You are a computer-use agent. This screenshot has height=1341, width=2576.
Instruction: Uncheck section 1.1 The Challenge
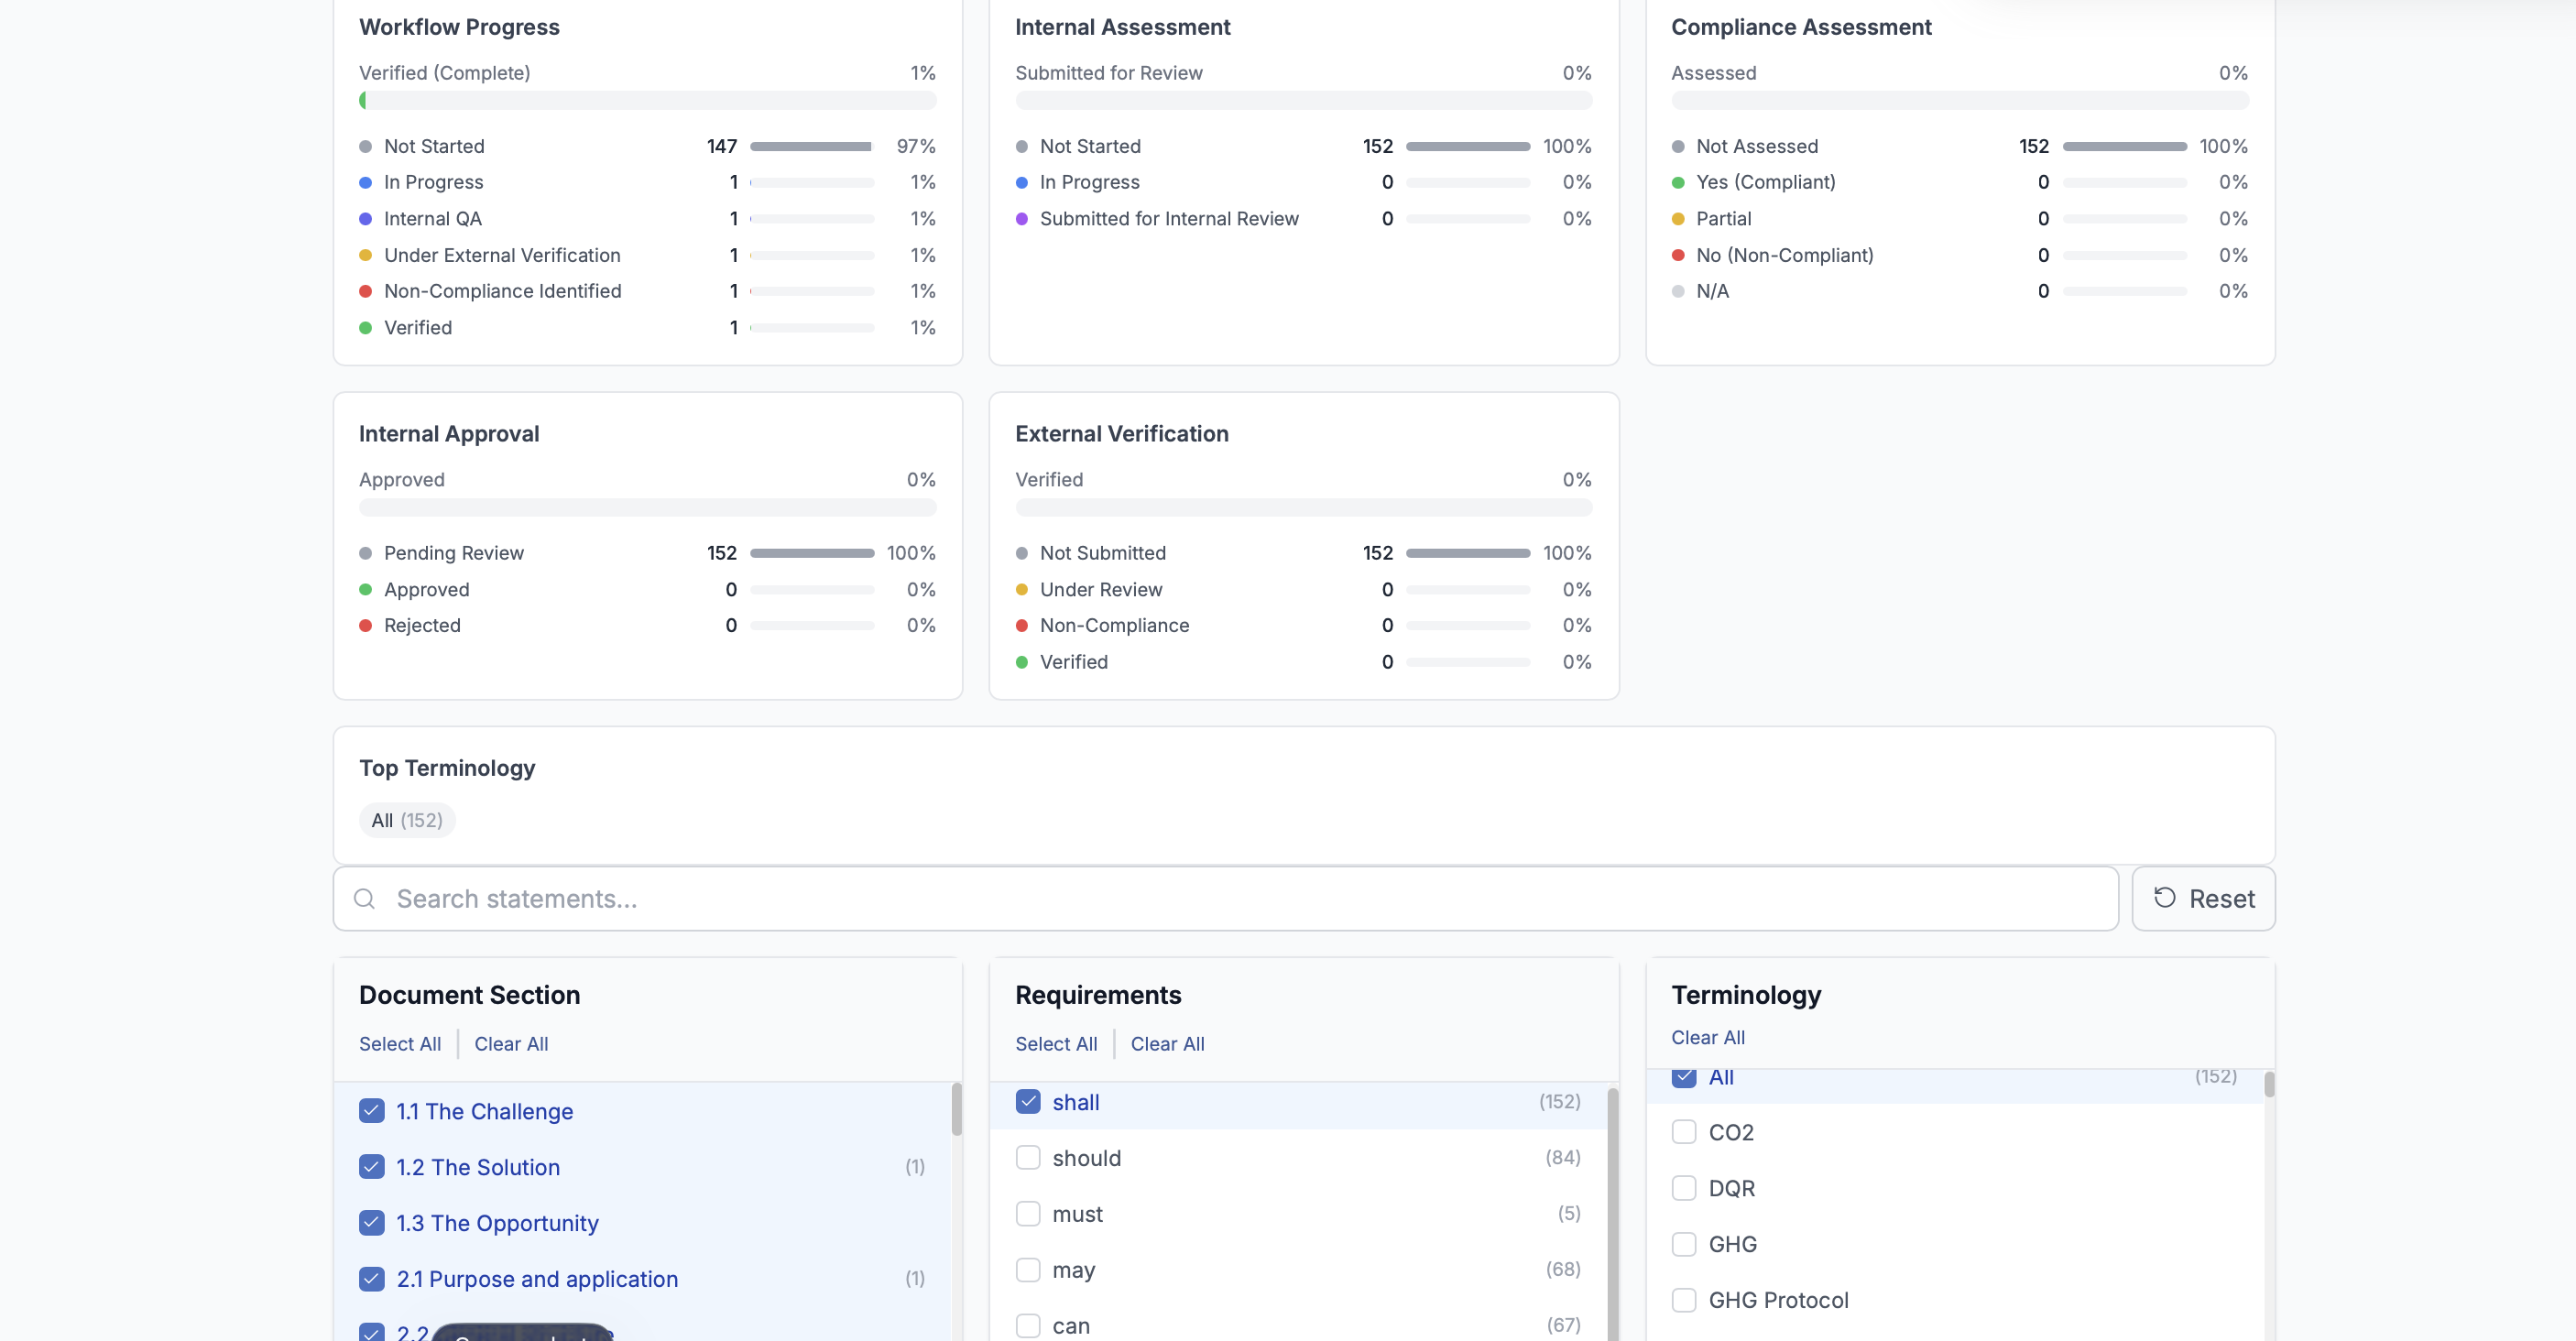371,1111
